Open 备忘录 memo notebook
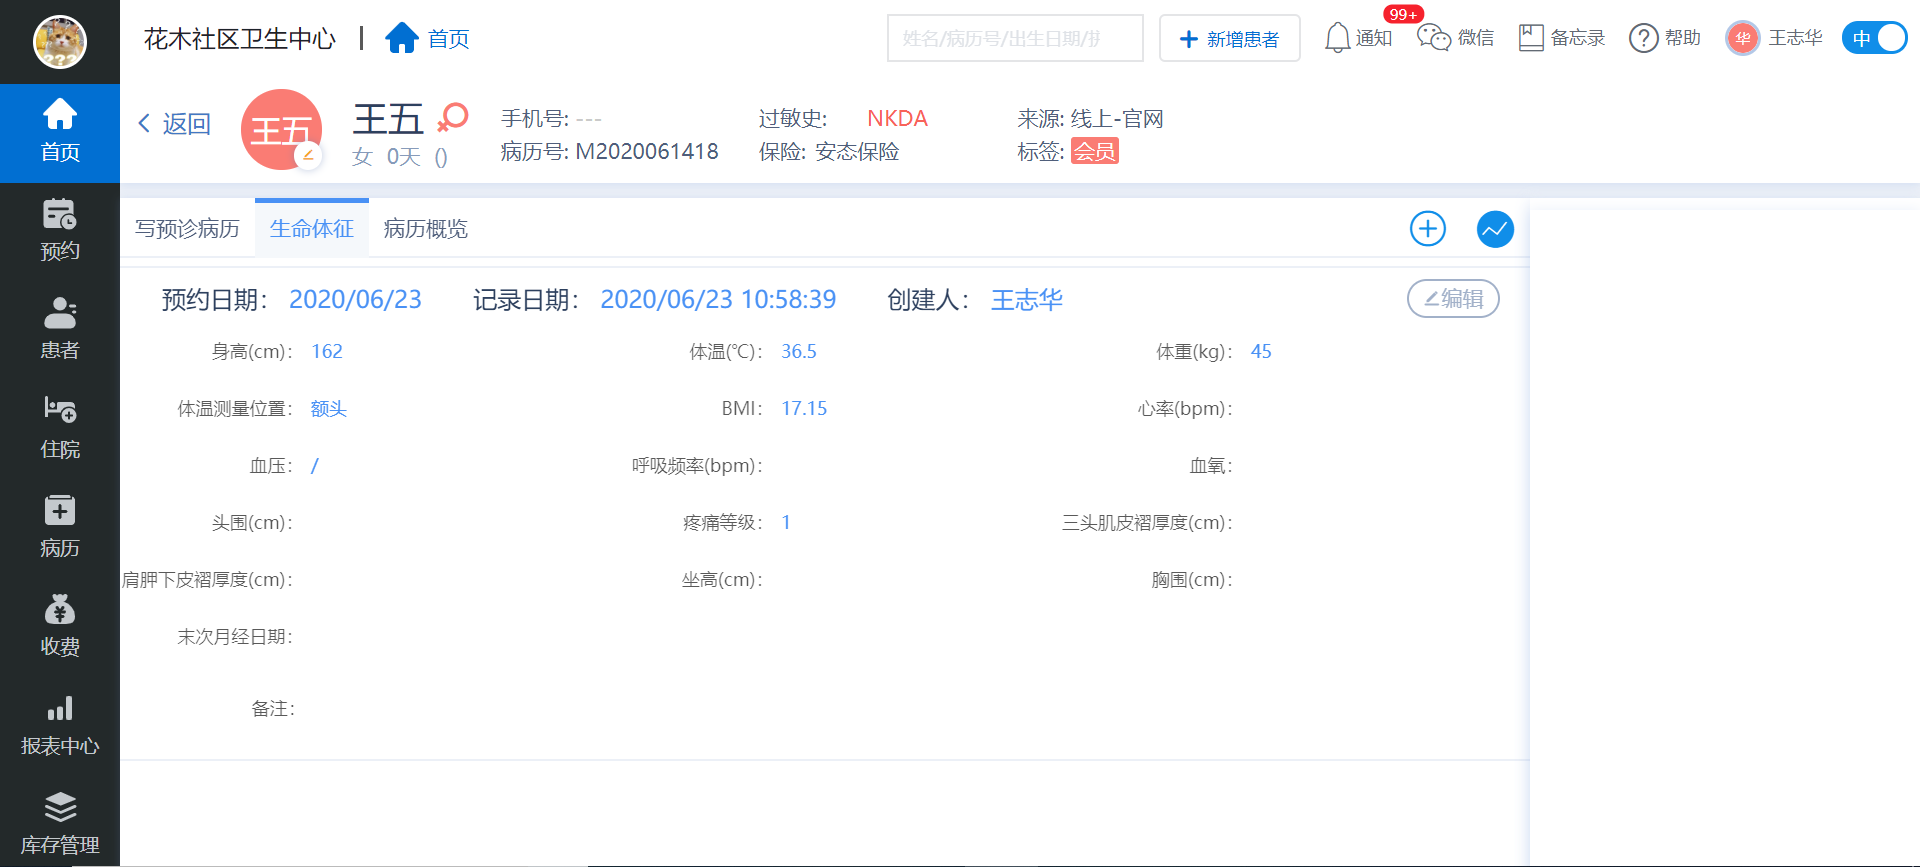 1562,38
